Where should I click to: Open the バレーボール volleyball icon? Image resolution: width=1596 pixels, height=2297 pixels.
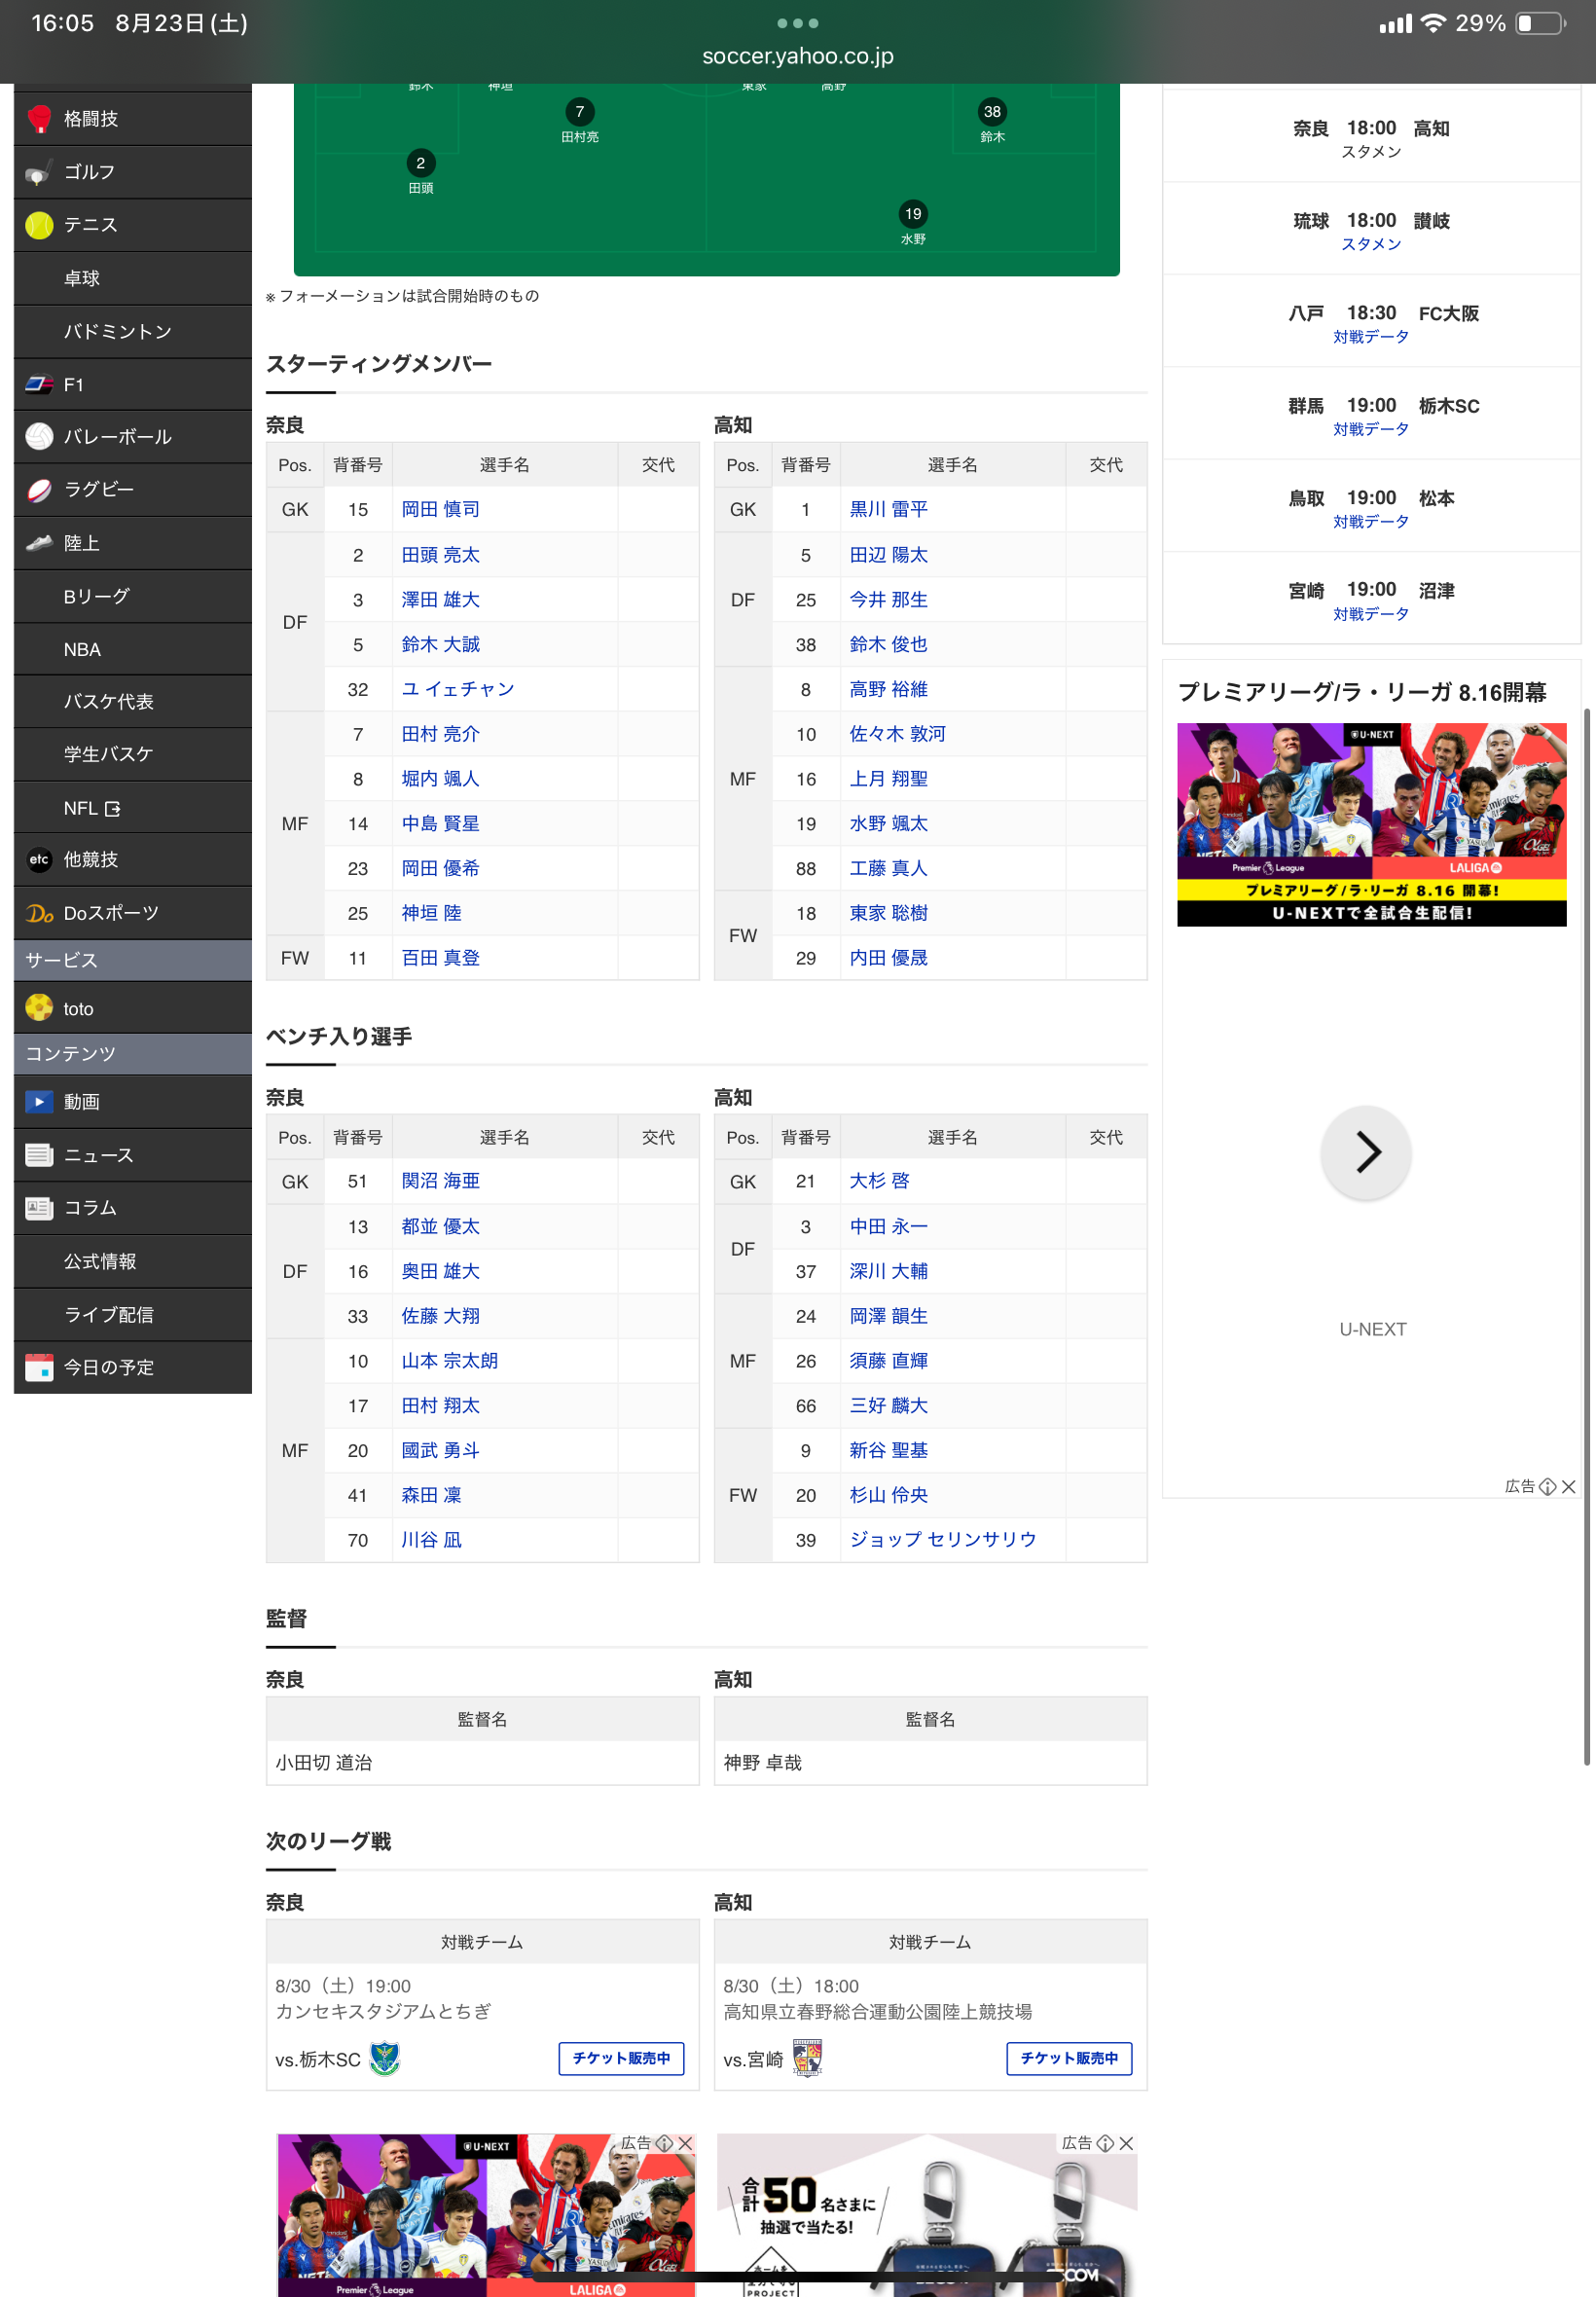point(39,437)
